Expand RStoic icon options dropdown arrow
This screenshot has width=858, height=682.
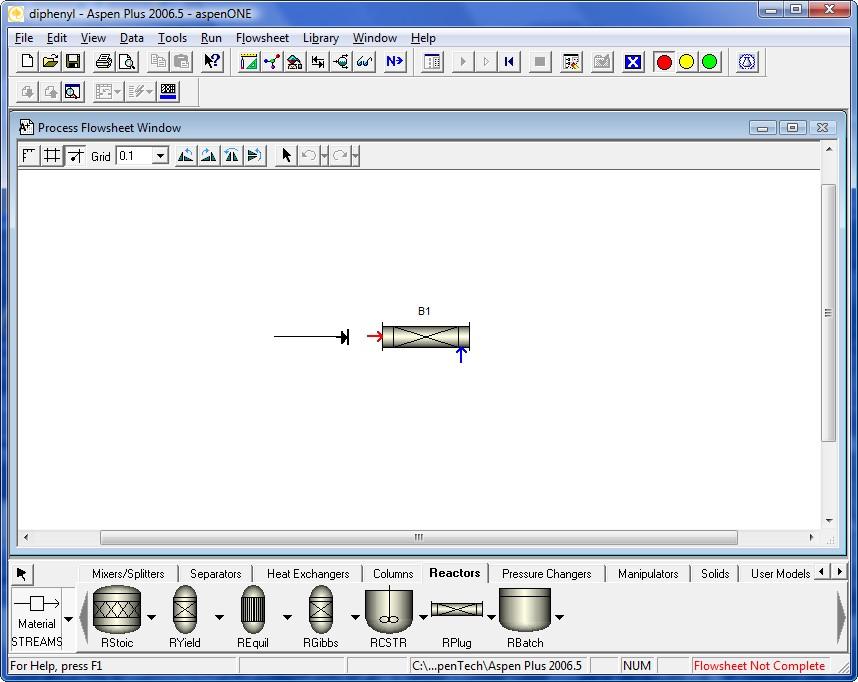coord(151,617)
